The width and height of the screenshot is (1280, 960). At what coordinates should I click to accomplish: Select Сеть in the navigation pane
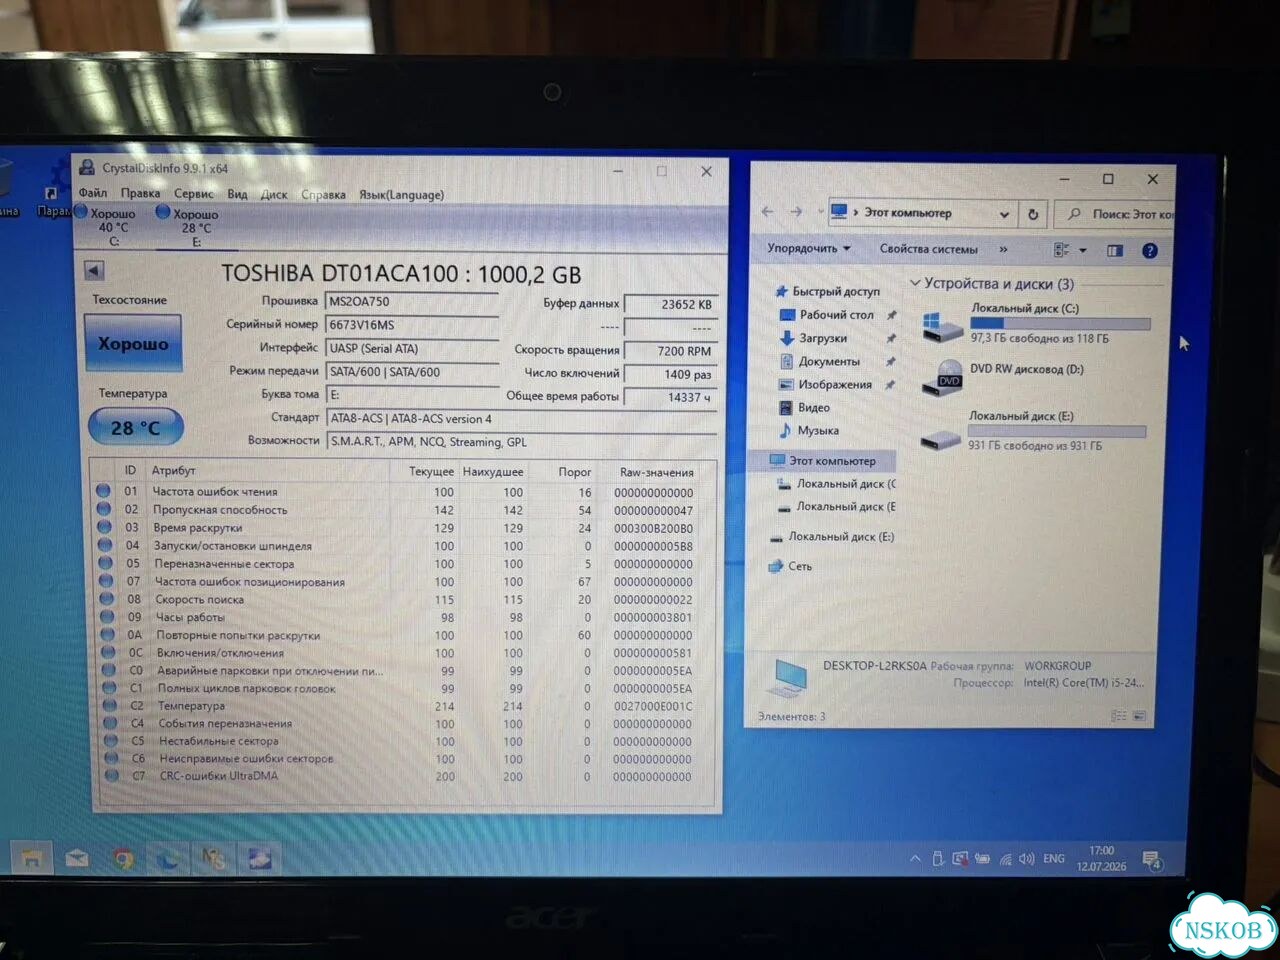(800, 567)
